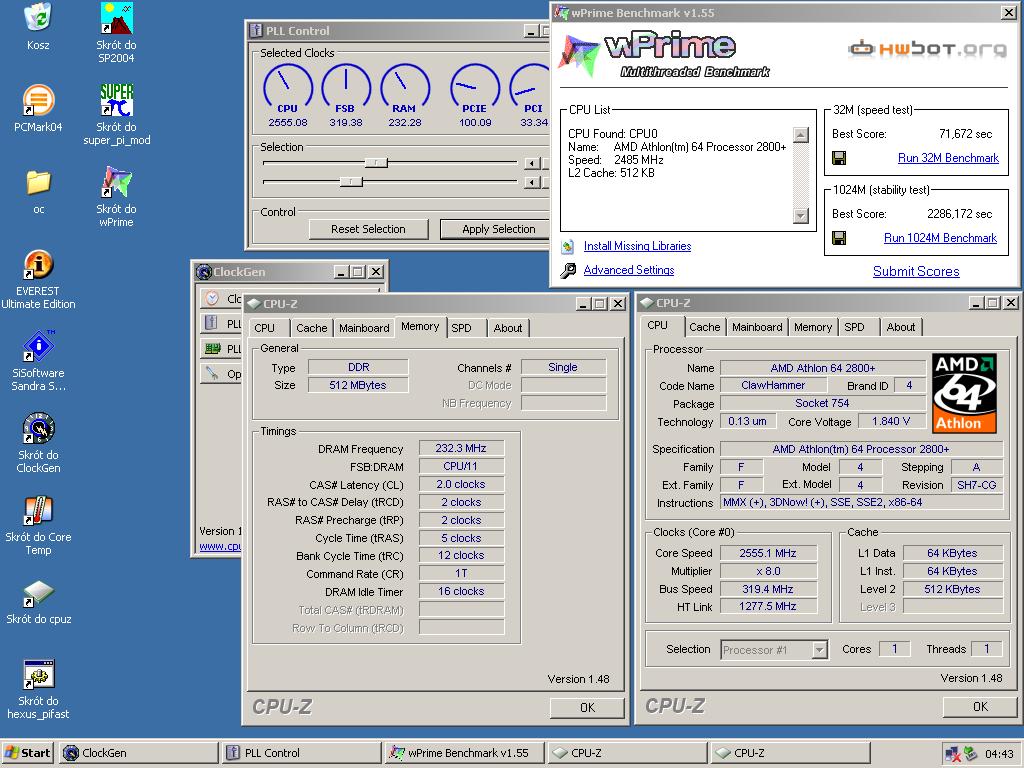Viewport: 1024px width, 768px height.
Task: Run 1024M Benchmark link
Action: [940, 238]
